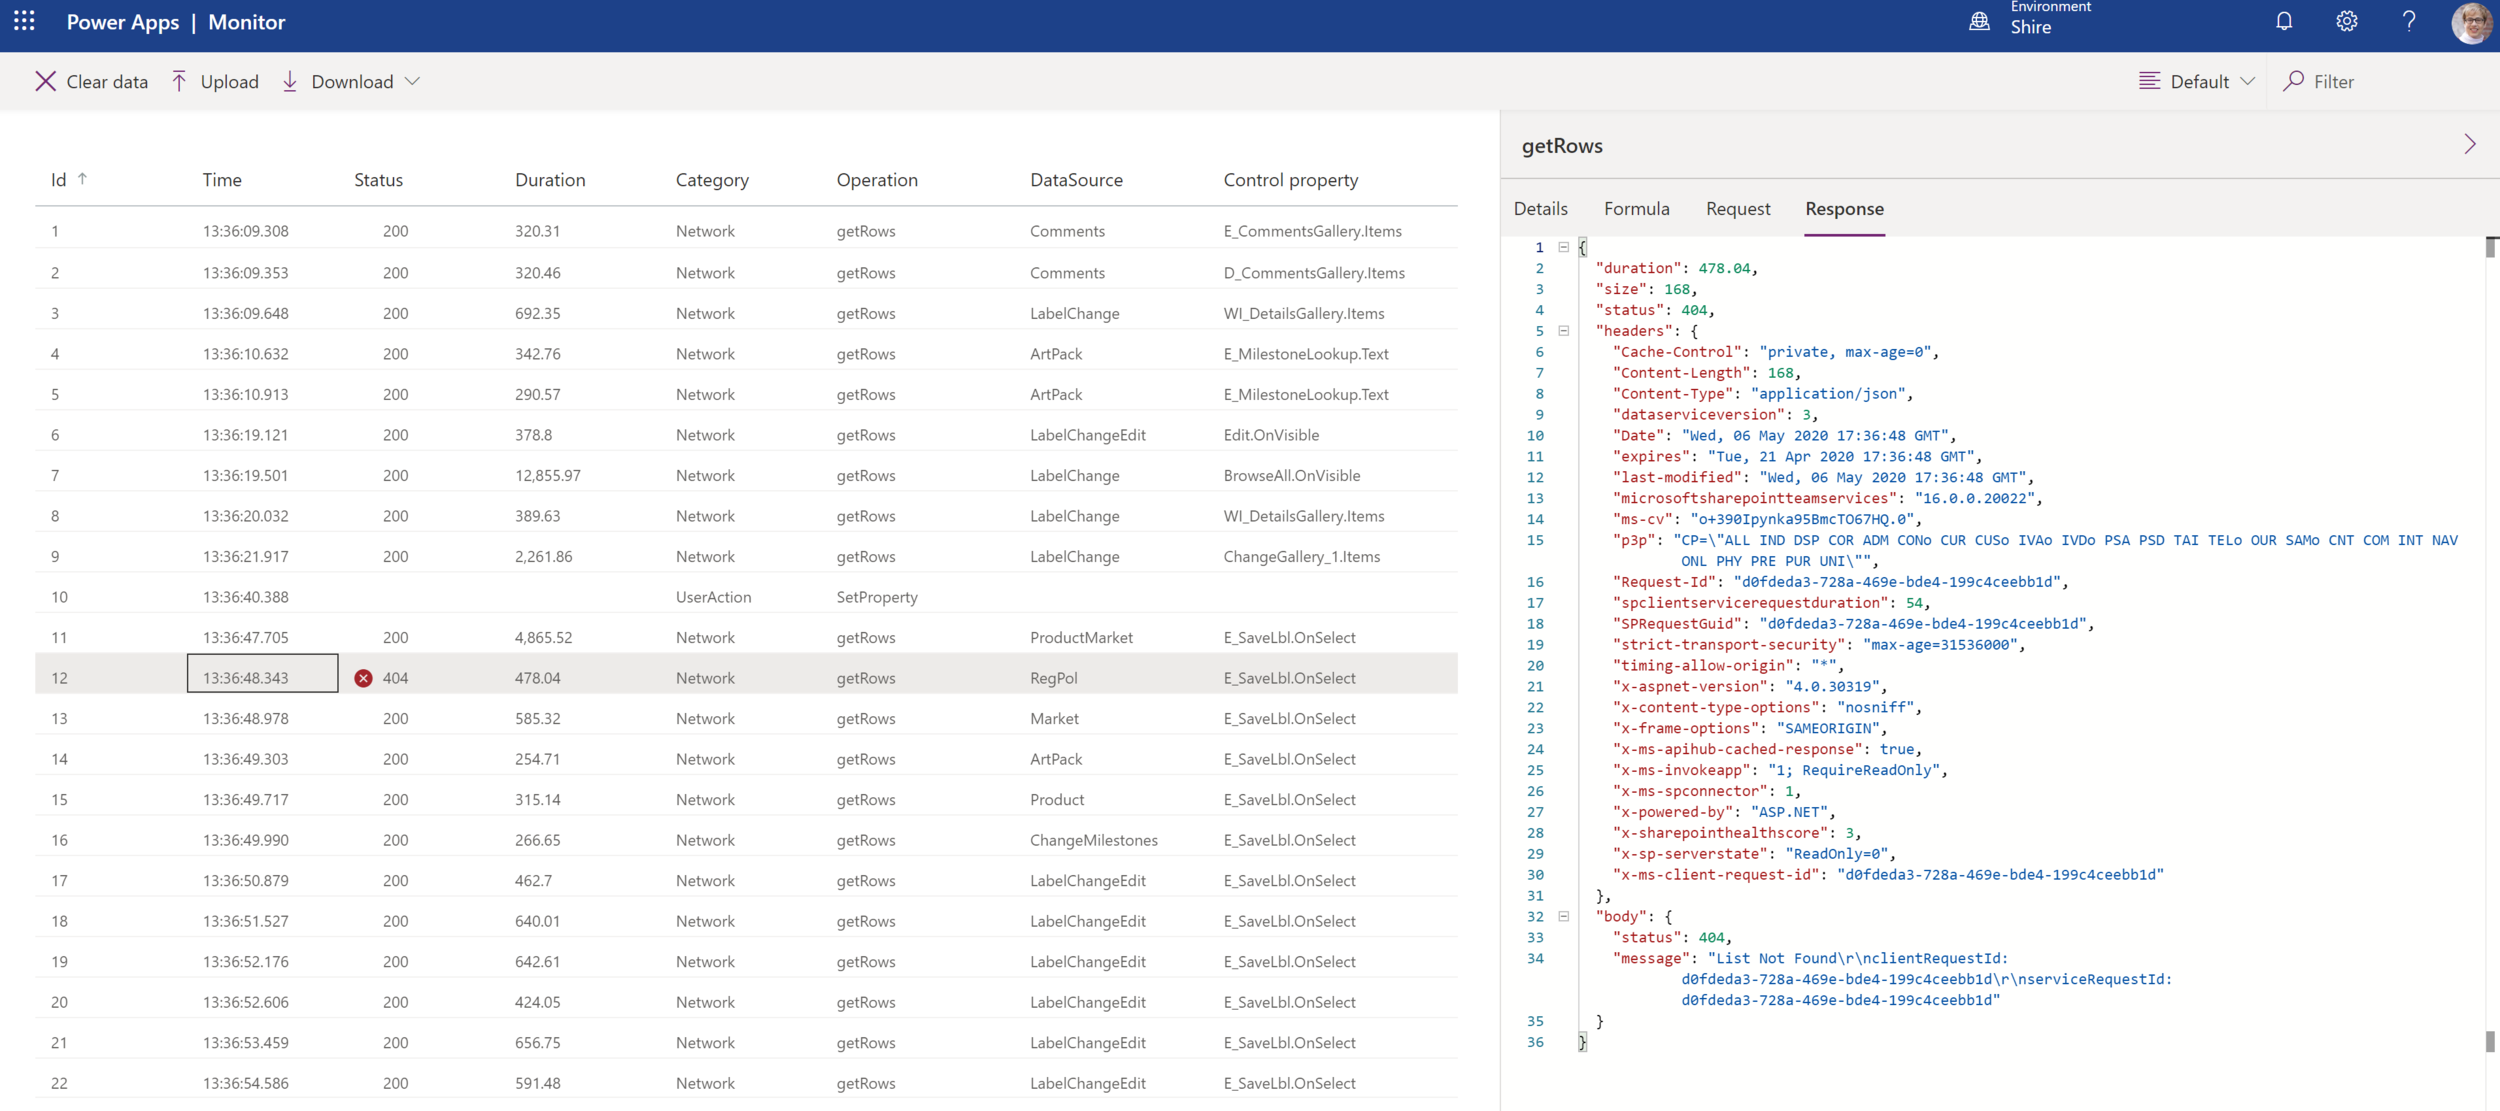Click the environment globe icon
This screenshot has width=2500, height=1111.
pyautogui.click(x=1979, y=21)
